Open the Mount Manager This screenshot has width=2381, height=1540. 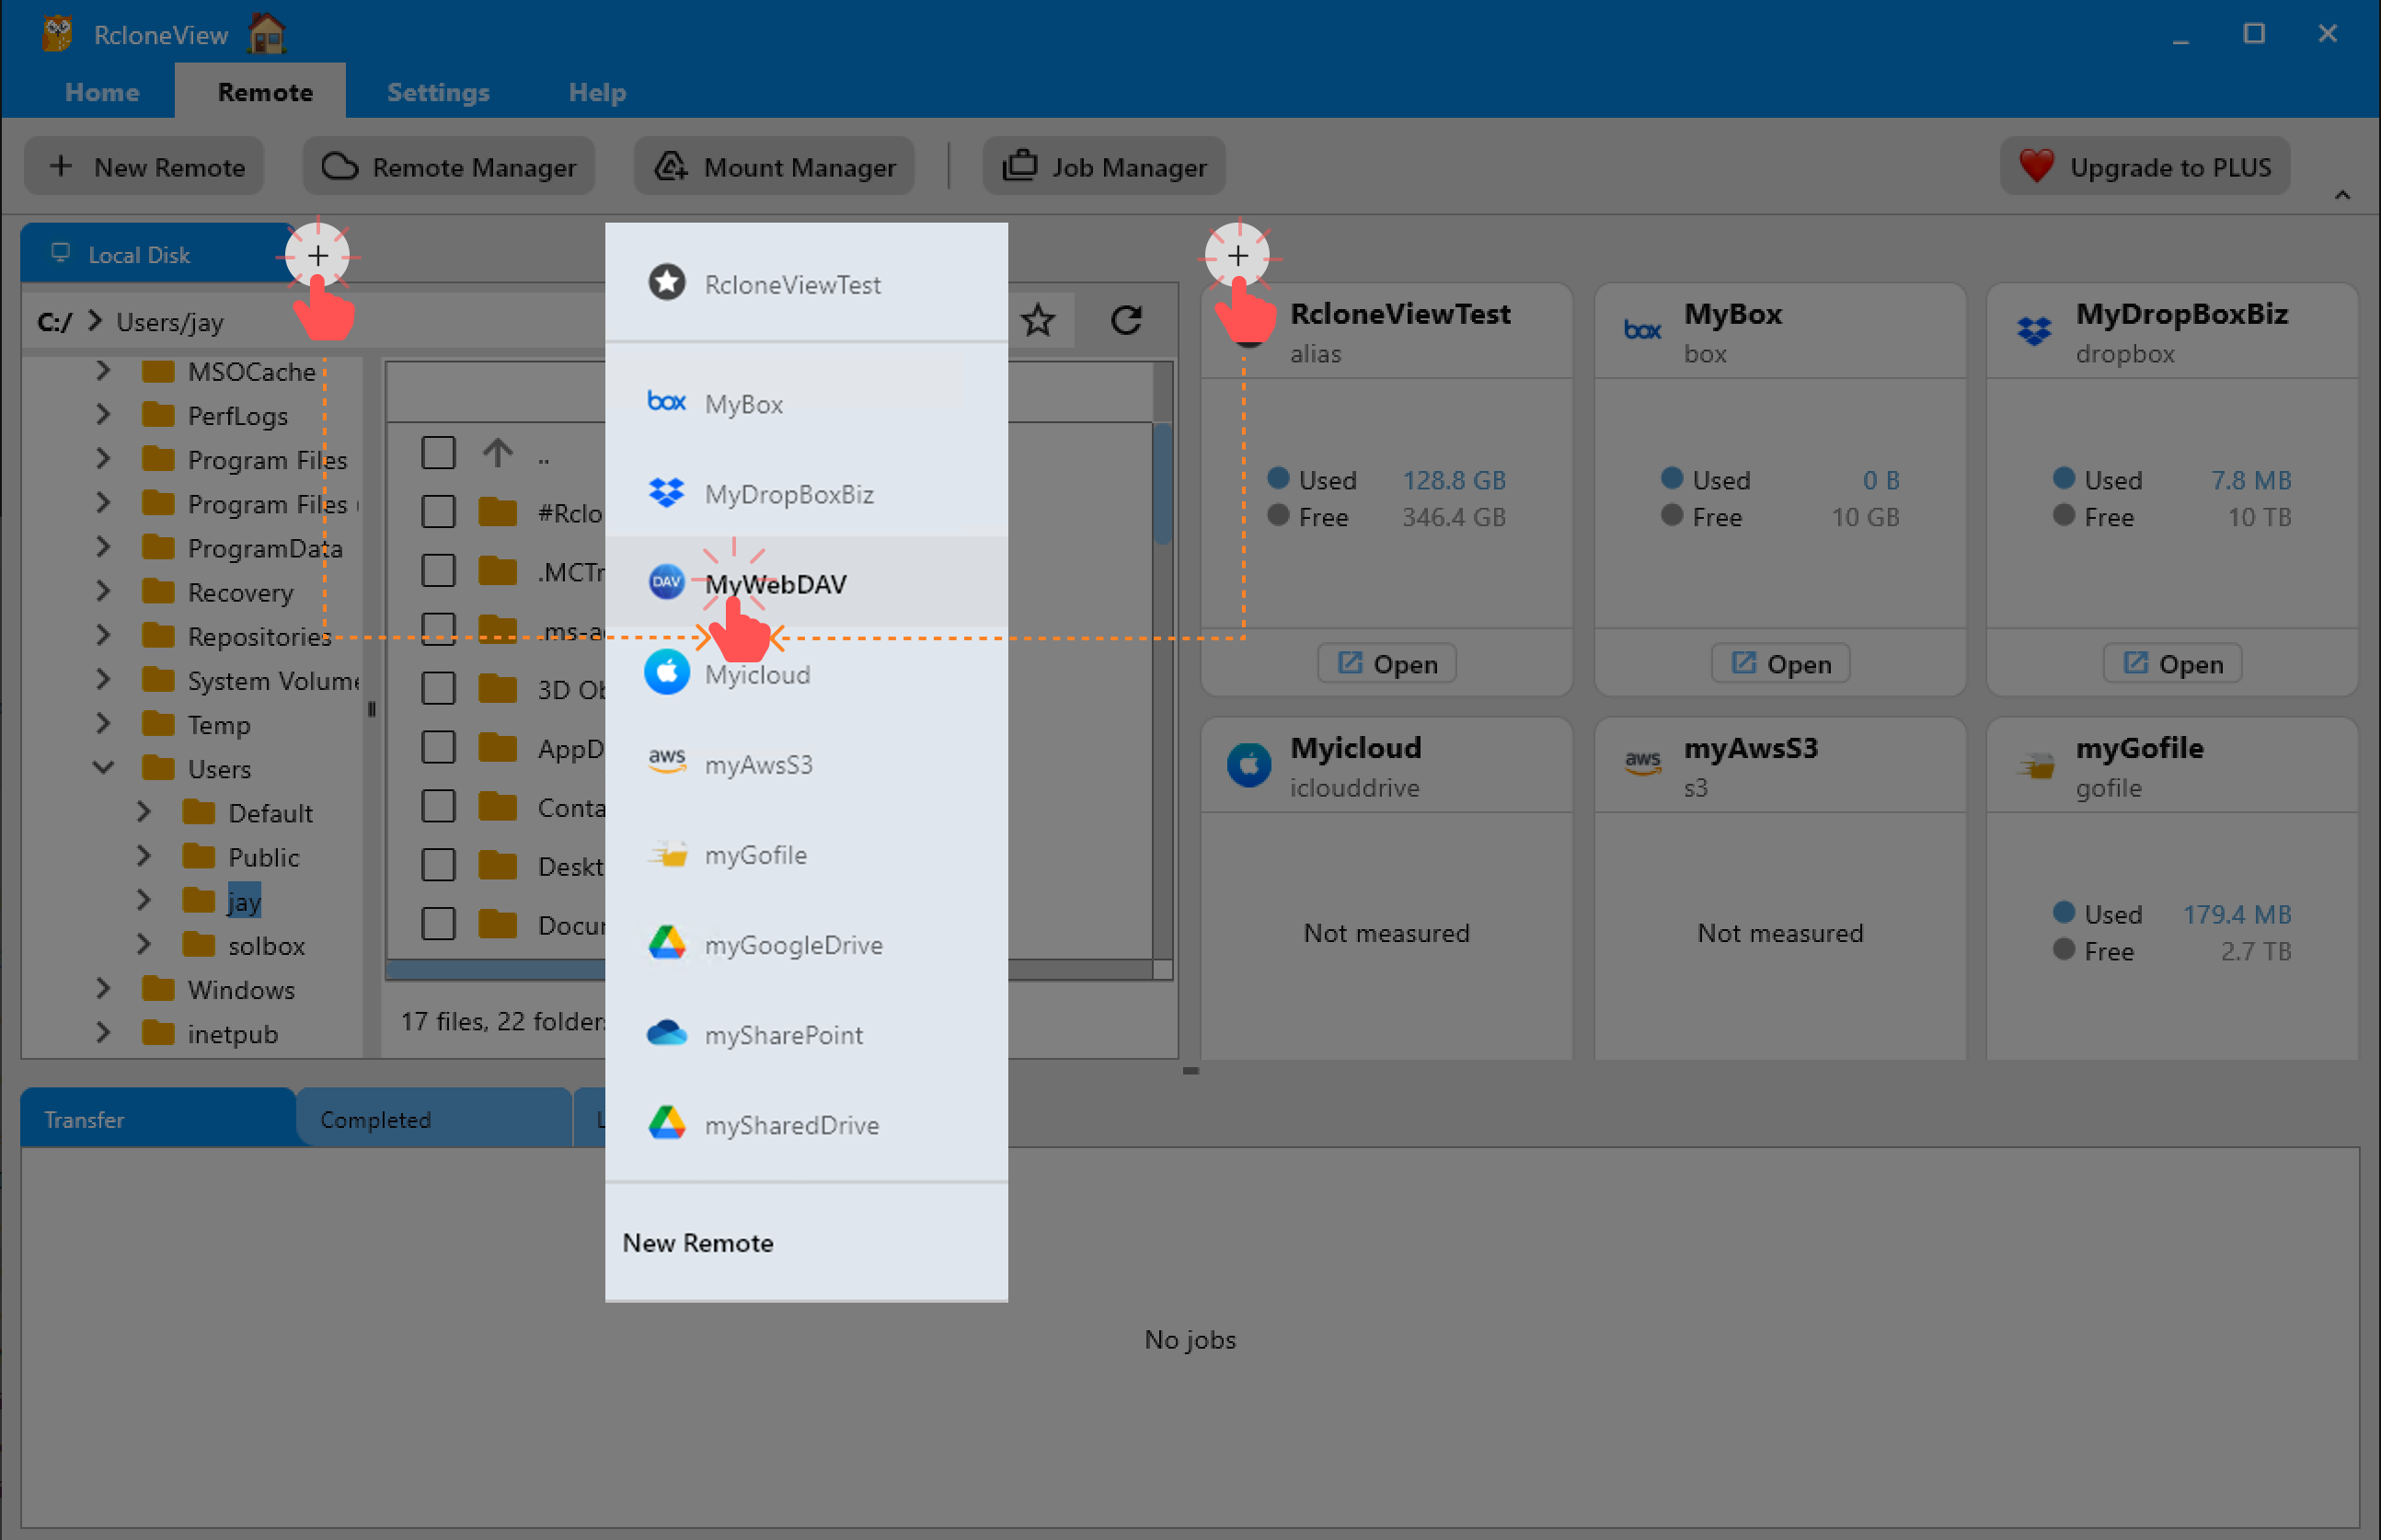(x=773, y=166)
